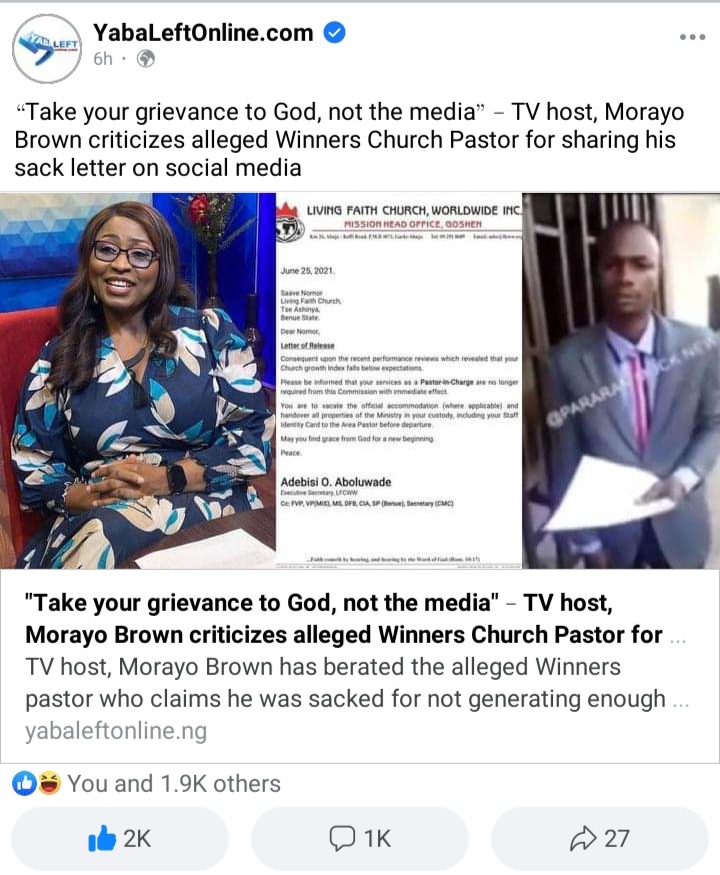
Task: Click the article description snippet text
Action: pos(346,682)
